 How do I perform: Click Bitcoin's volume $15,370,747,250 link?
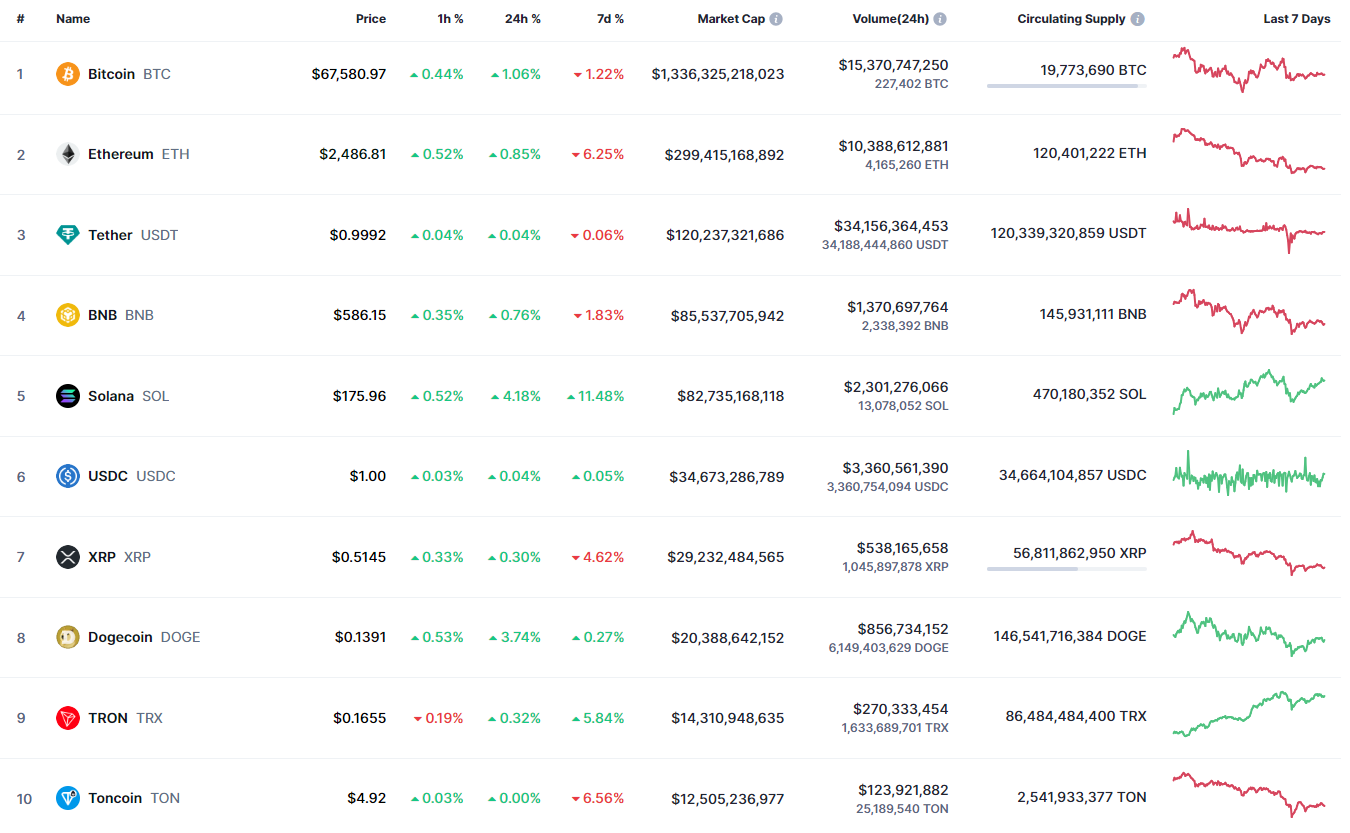click(x=893, y=65)
